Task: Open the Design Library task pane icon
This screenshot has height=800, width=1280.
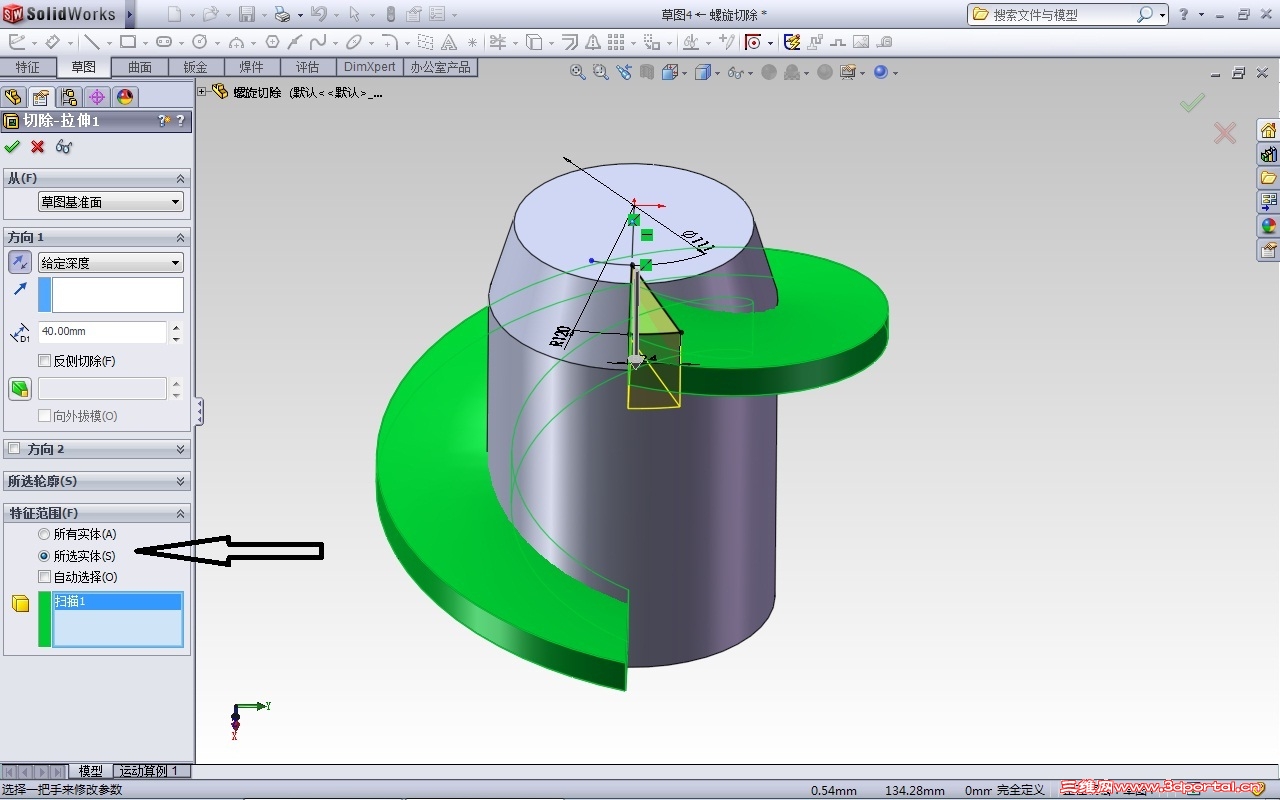Action: coord(1269,155)
